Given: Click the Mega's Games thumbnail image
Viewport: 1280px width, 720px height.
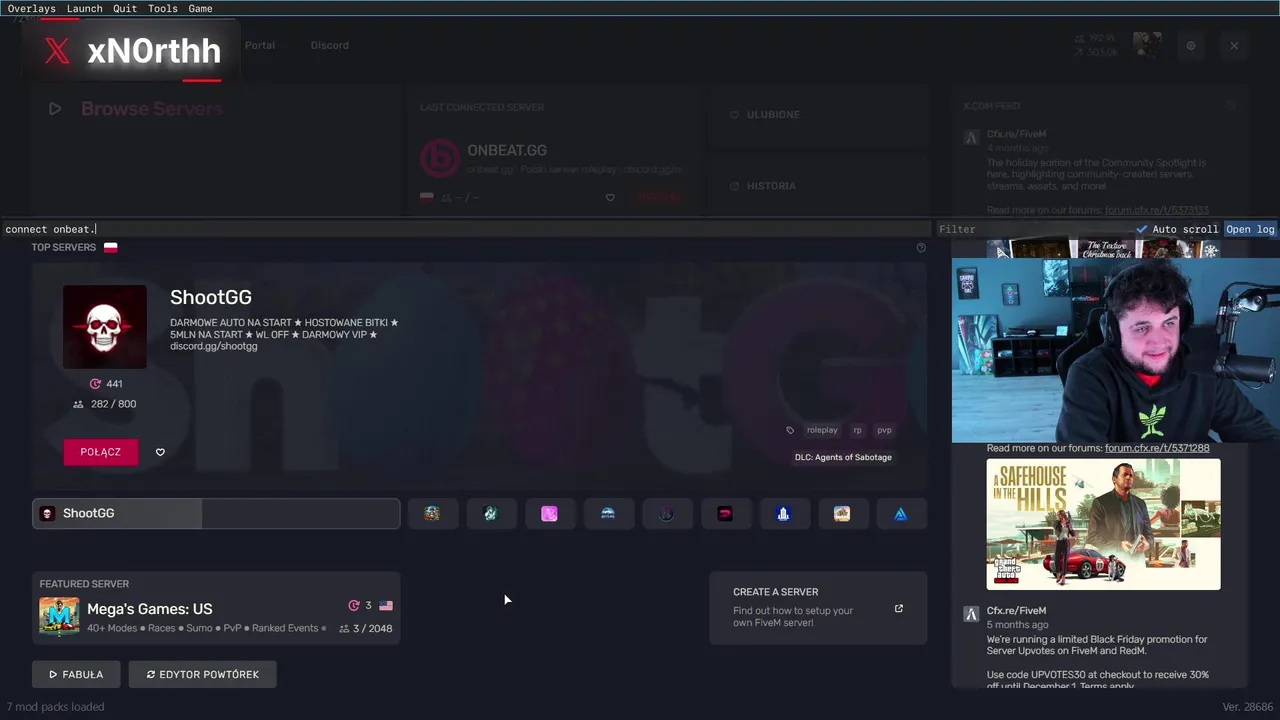Looking at the screenshot, I should tap(59, 616).
